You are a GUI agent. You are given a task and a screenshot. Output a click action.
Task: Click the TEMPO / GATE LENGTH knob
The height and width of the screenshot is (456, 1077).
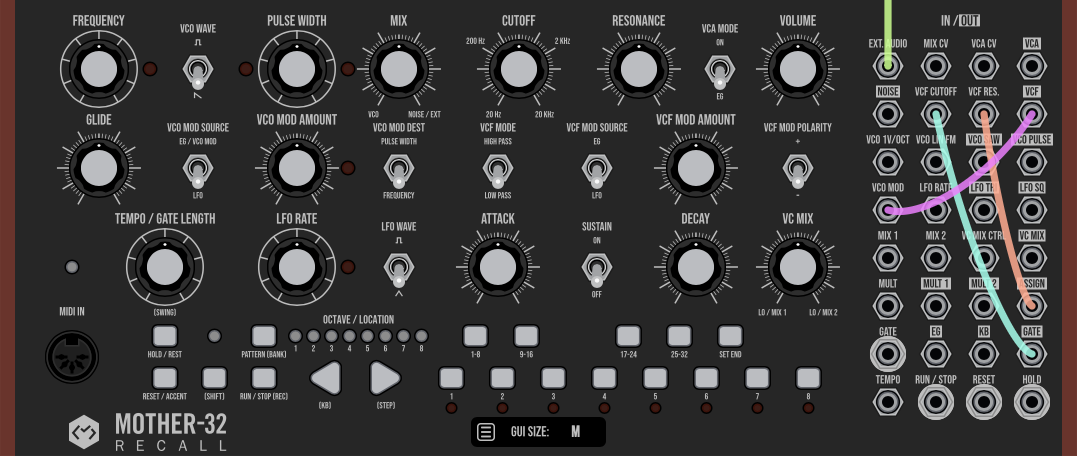(165, 266)
